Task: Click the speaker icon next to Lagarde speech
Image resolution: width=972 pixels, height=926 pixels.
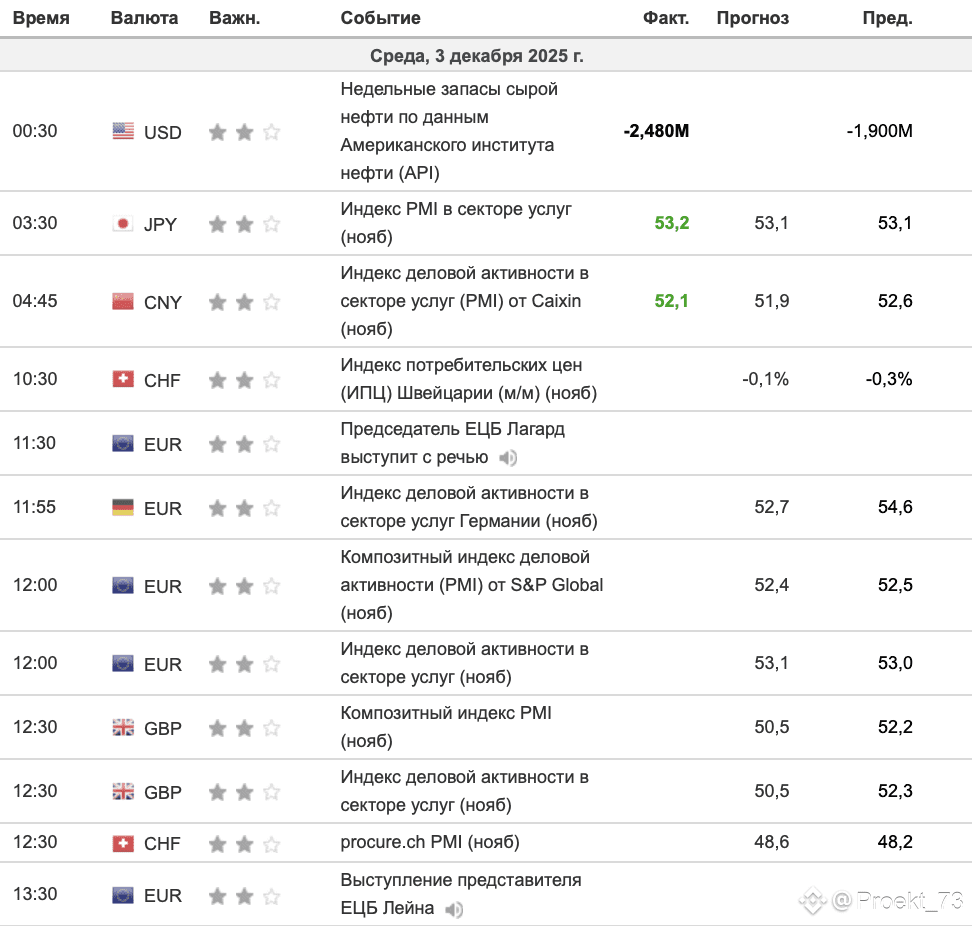Action: (x=508, y=458)
